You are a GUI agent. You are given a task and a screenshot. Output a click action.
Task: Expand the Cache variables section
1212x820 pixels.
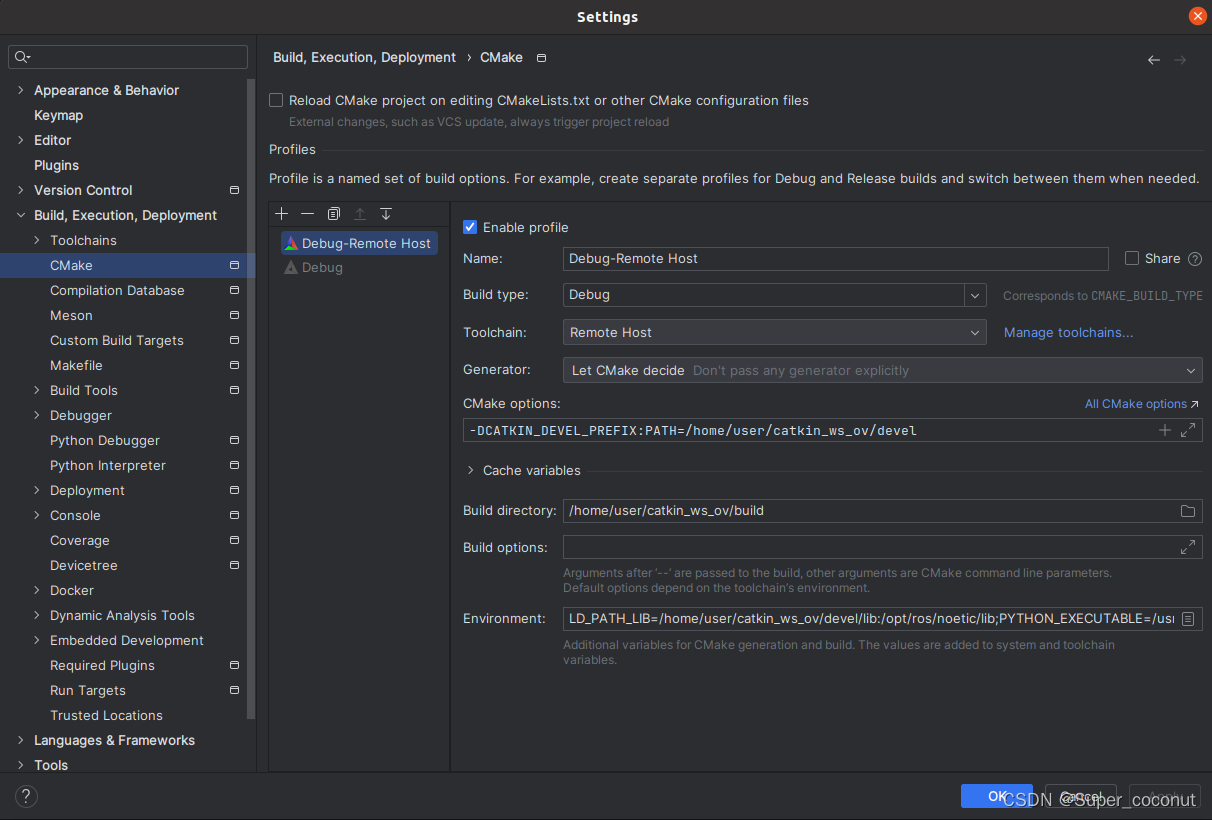click(x=469, y=470)
